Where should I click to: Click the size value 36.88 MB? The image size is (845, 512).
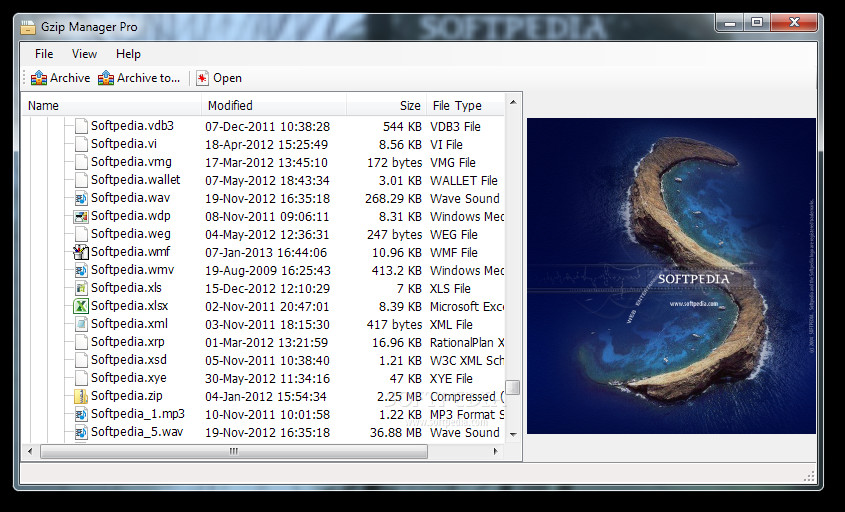[x=396, y=433]
